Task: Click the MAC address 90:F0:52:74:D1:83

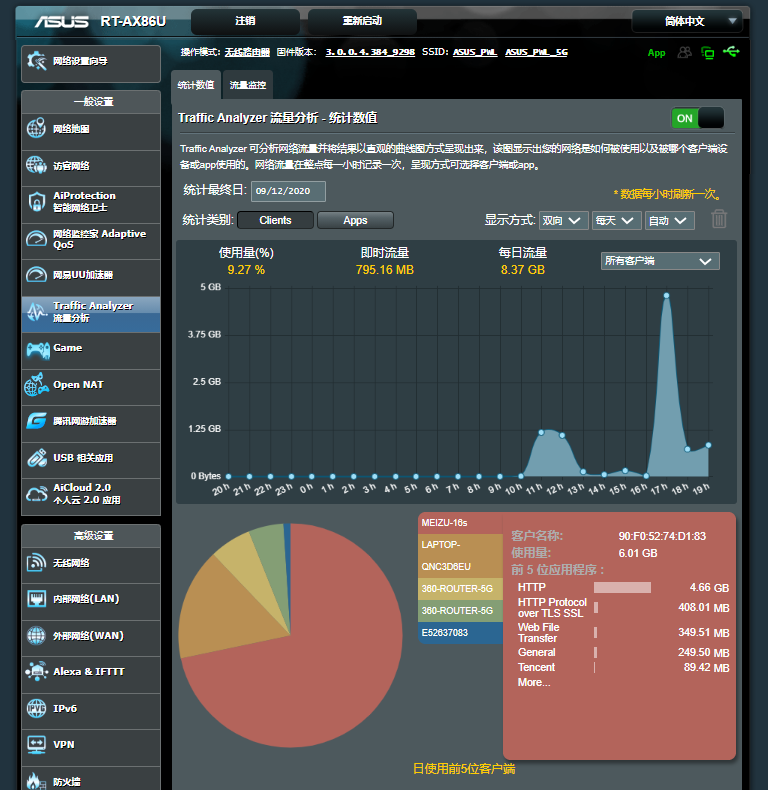Action: 662,536
